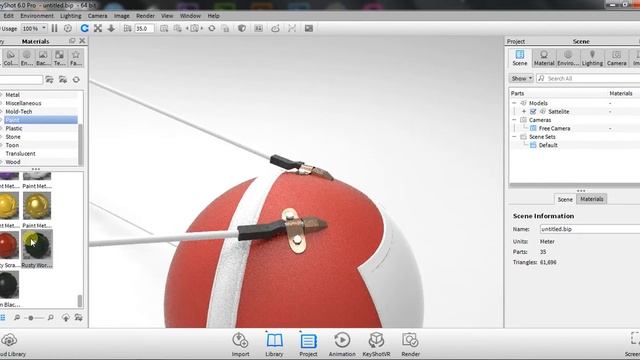
Task: Collapse the Models tree node
Action: coord(514,103)
